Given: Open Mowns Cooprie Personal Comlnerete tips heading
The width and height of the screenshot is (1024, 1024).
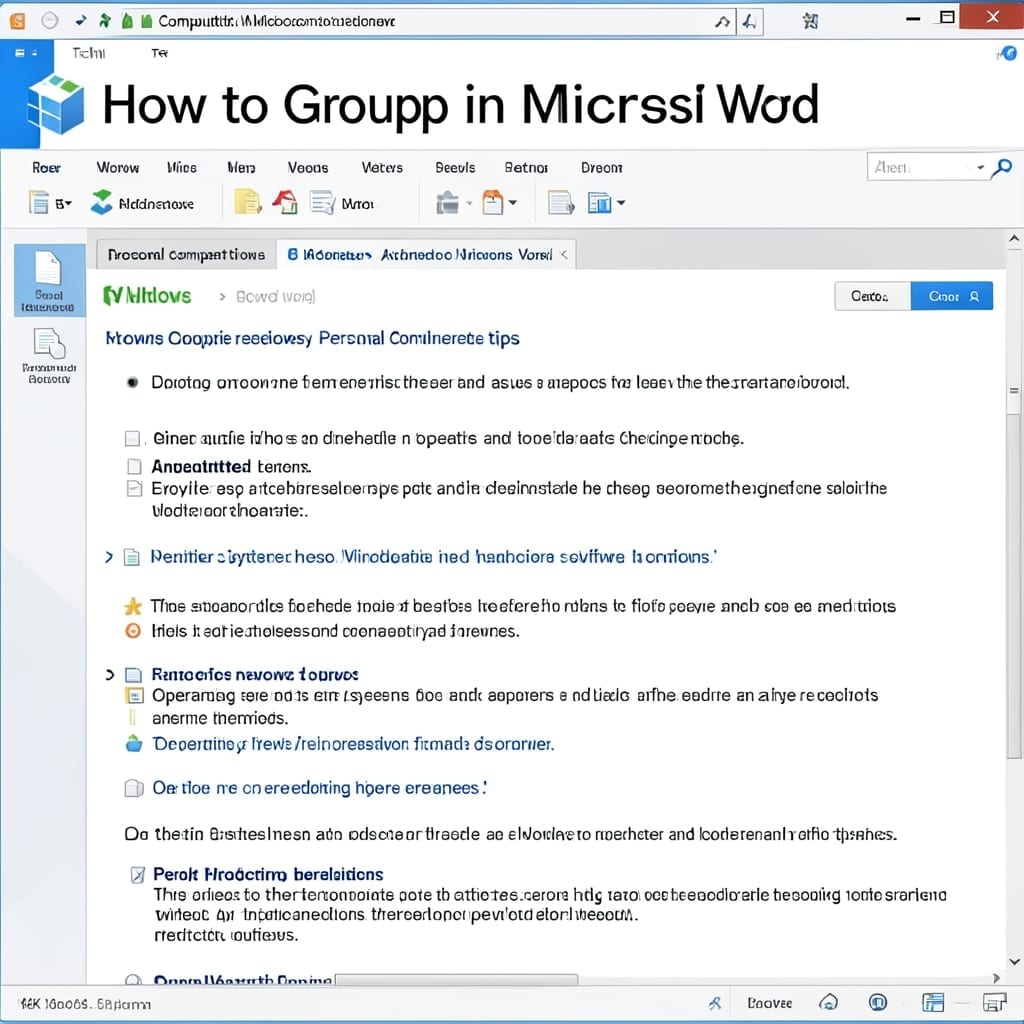Looking at the screenshot, I should click(312, 338).
